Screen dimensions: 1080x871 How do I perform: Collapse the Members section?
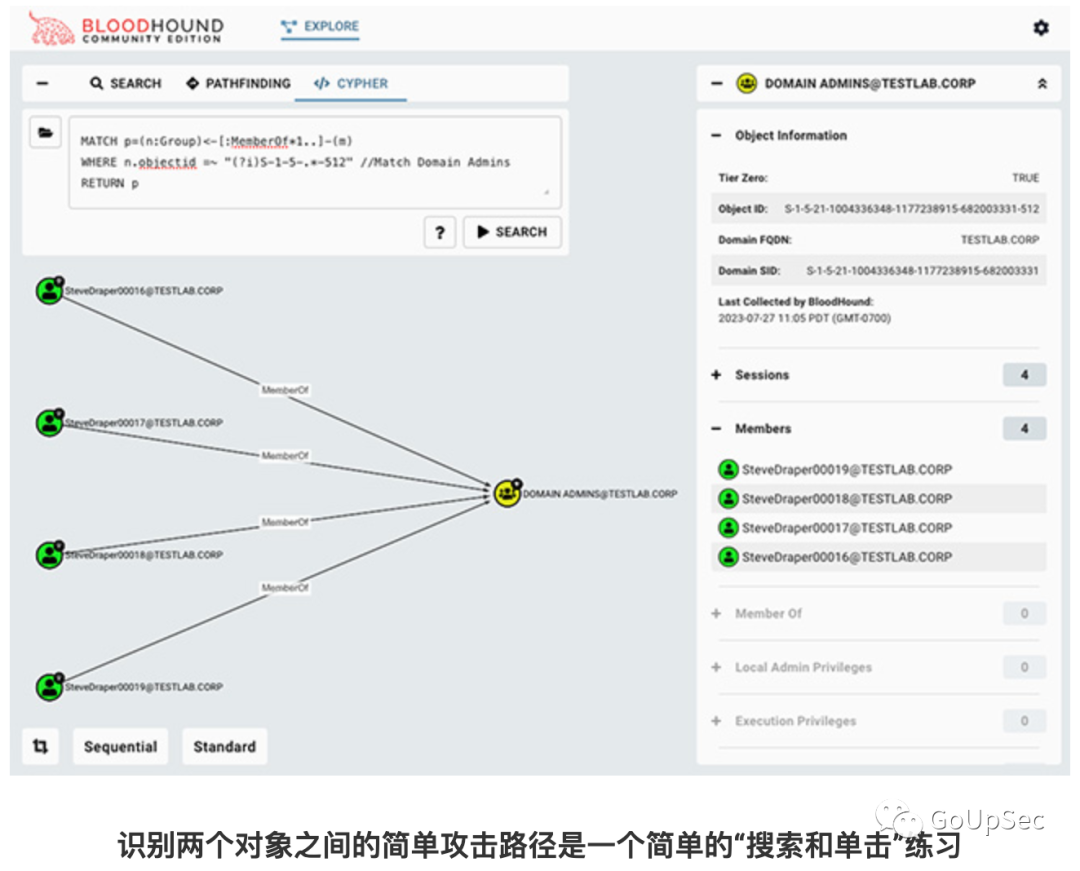[x=716, y=429]
